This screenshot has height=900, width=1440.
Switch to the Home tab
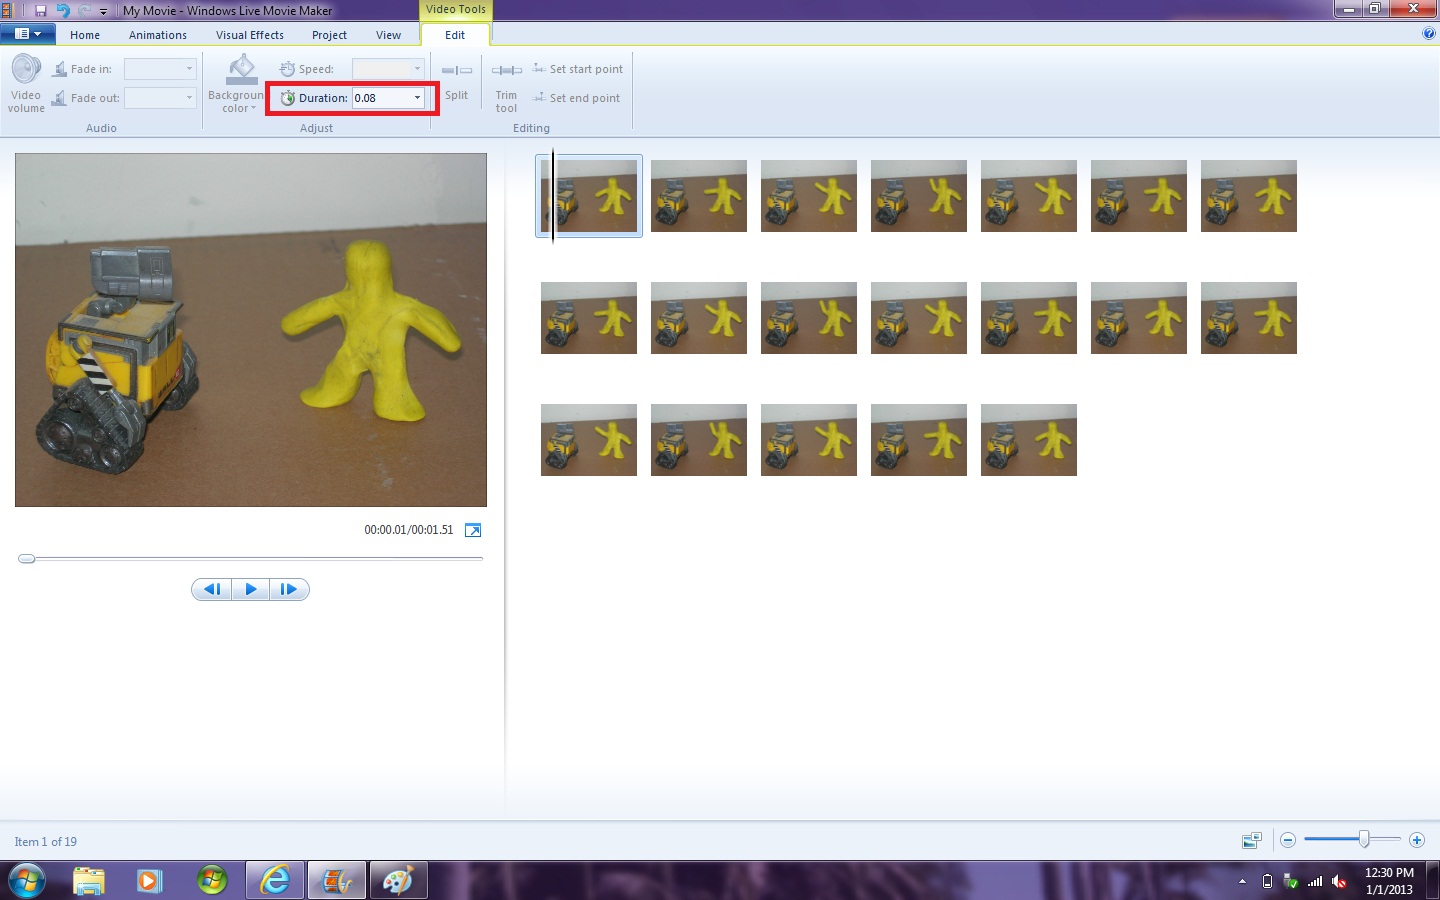85,35
